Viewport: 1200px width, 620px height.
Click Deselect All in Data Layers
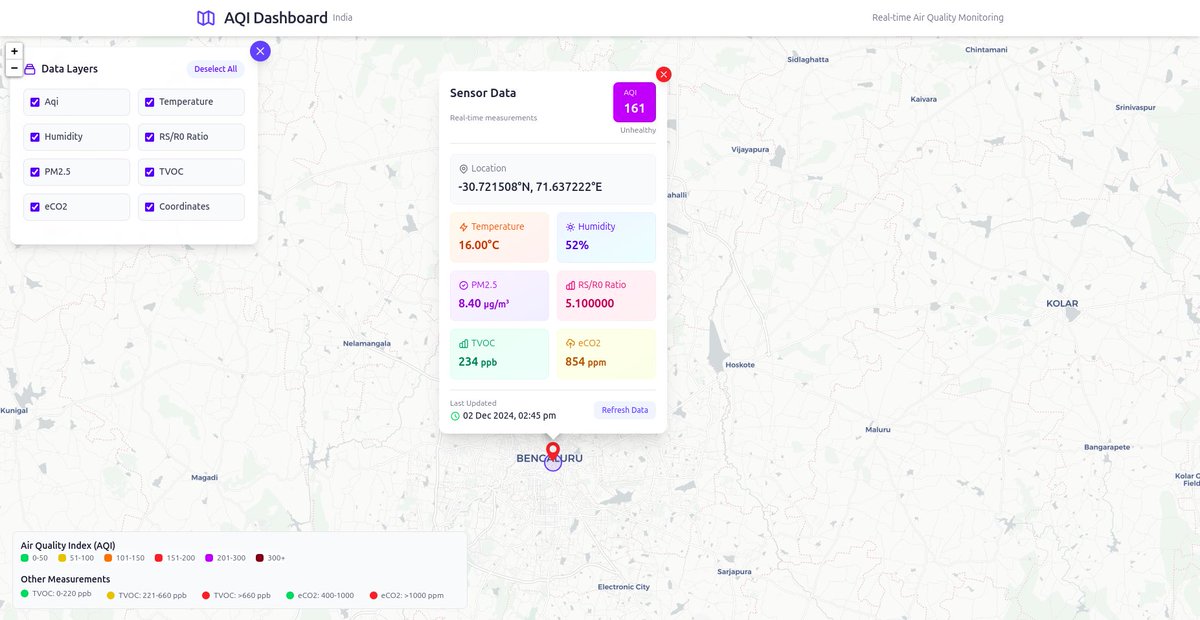click(x=215, y=68)
